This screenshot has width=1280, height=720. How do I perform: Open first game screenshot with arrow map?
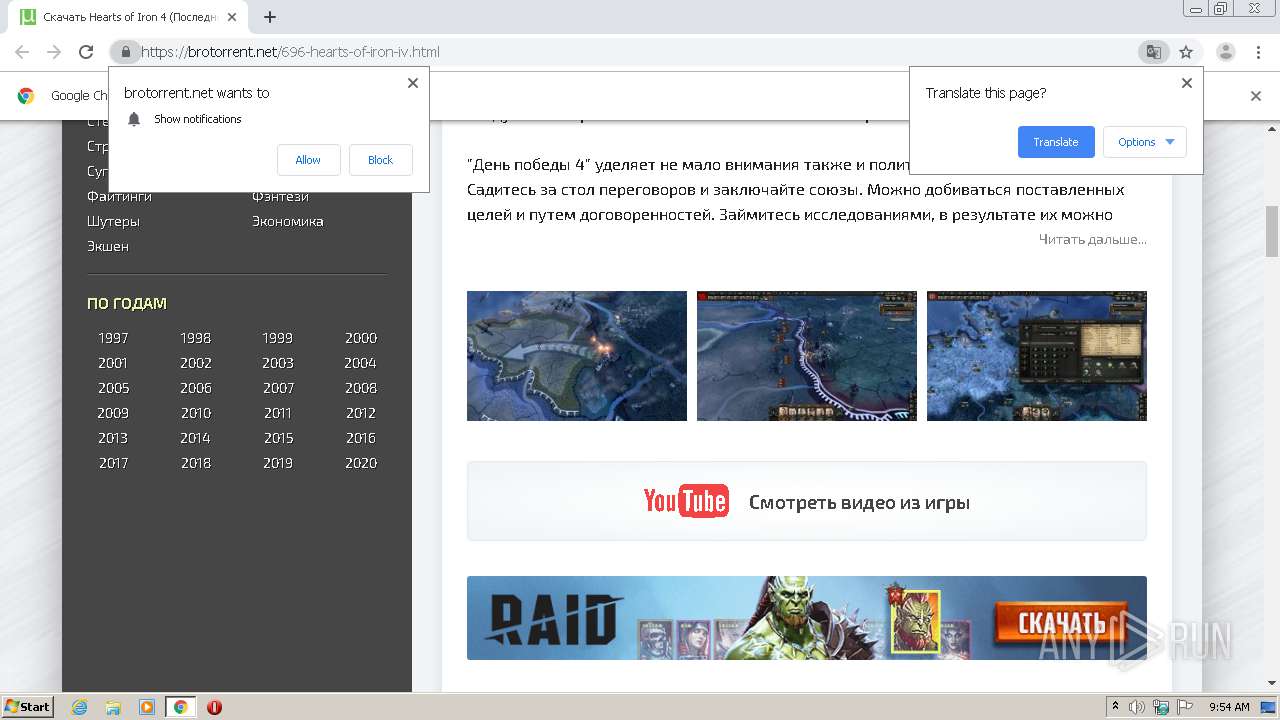tap(577, 356)
